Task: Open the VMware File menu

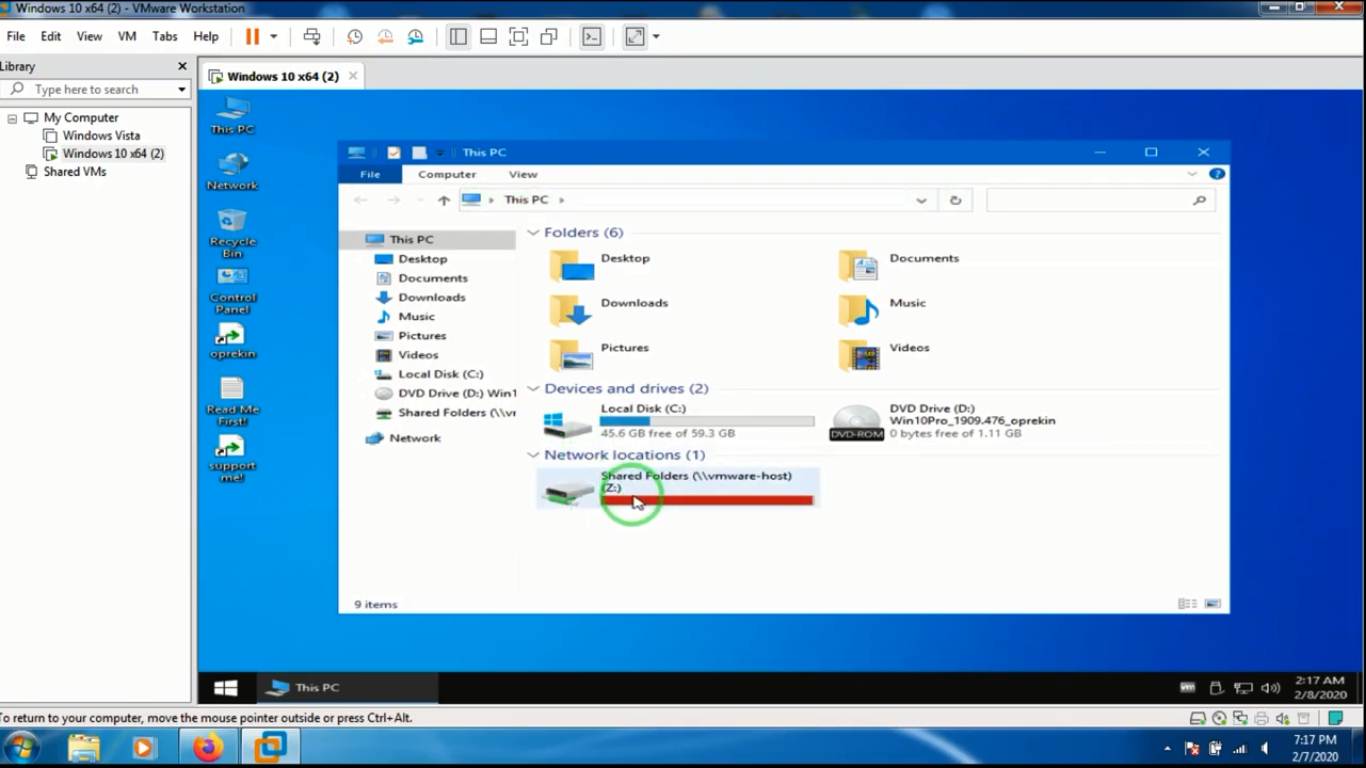Action: click(x=16, y=36)
